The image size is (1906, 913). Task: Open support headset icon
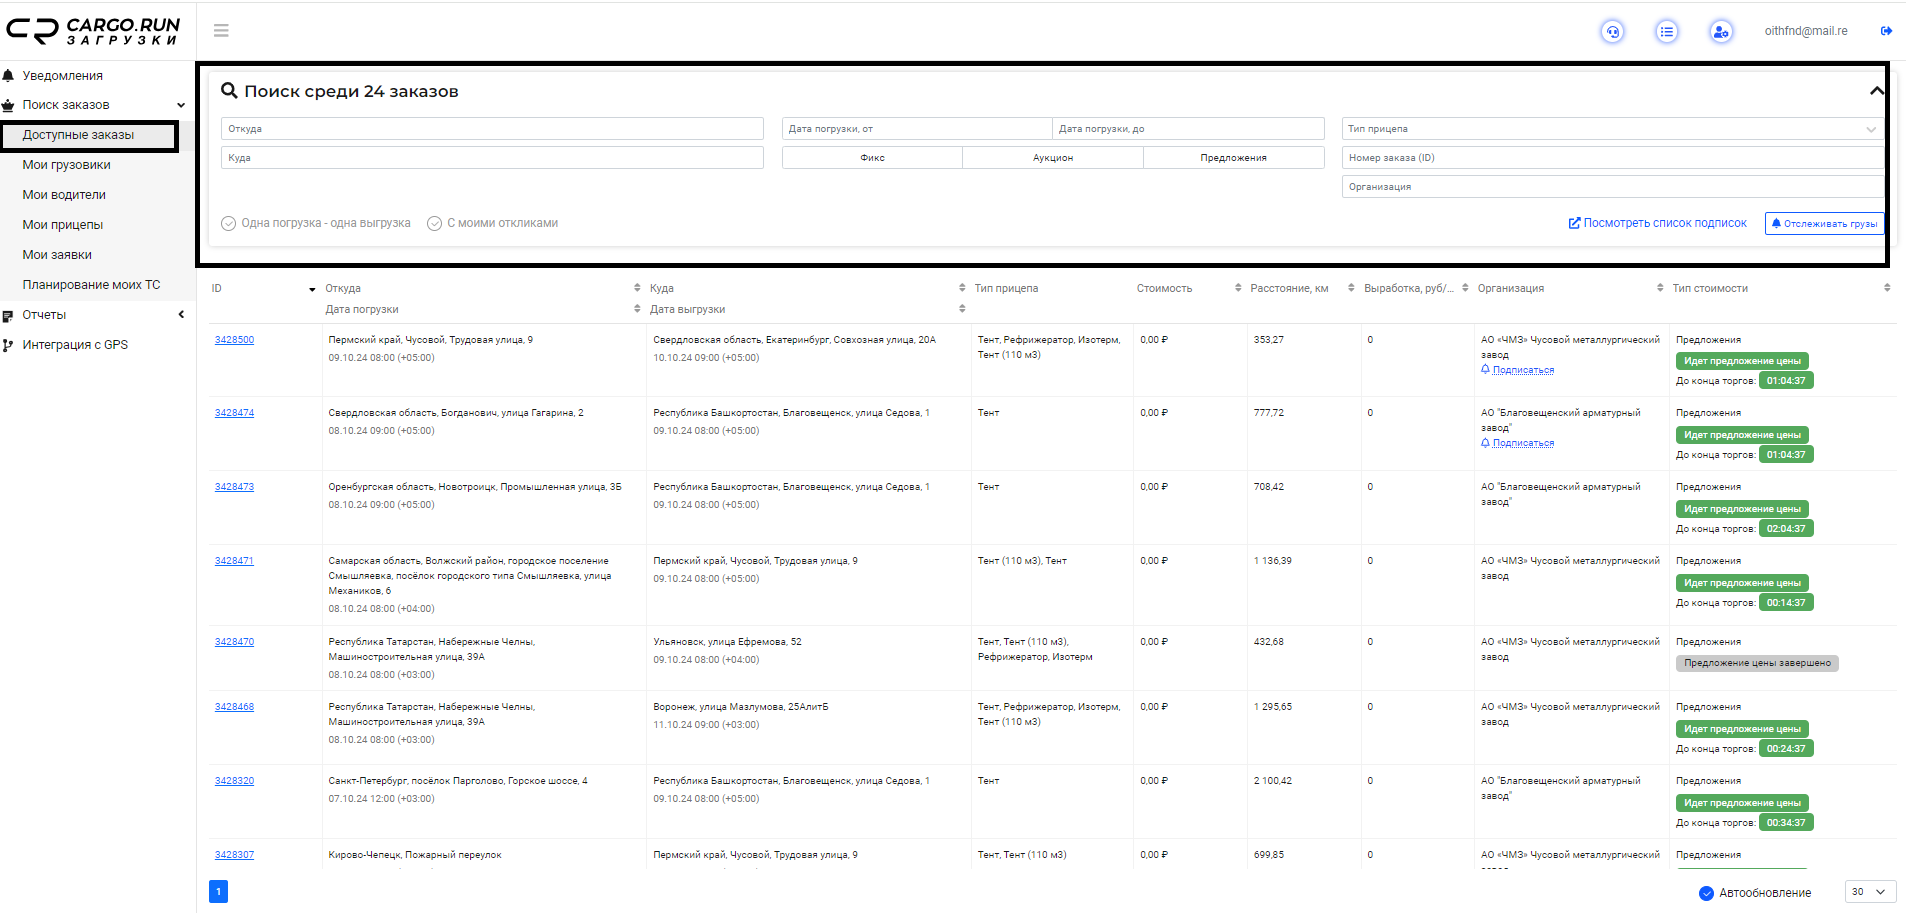[x=1612, y=32]
